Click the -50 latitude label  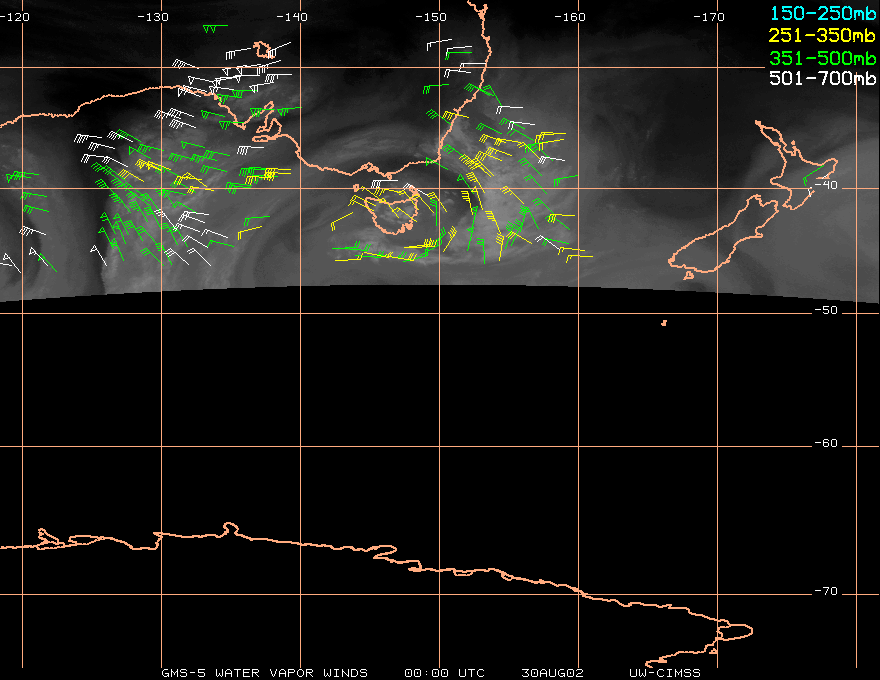coord(826,310)
